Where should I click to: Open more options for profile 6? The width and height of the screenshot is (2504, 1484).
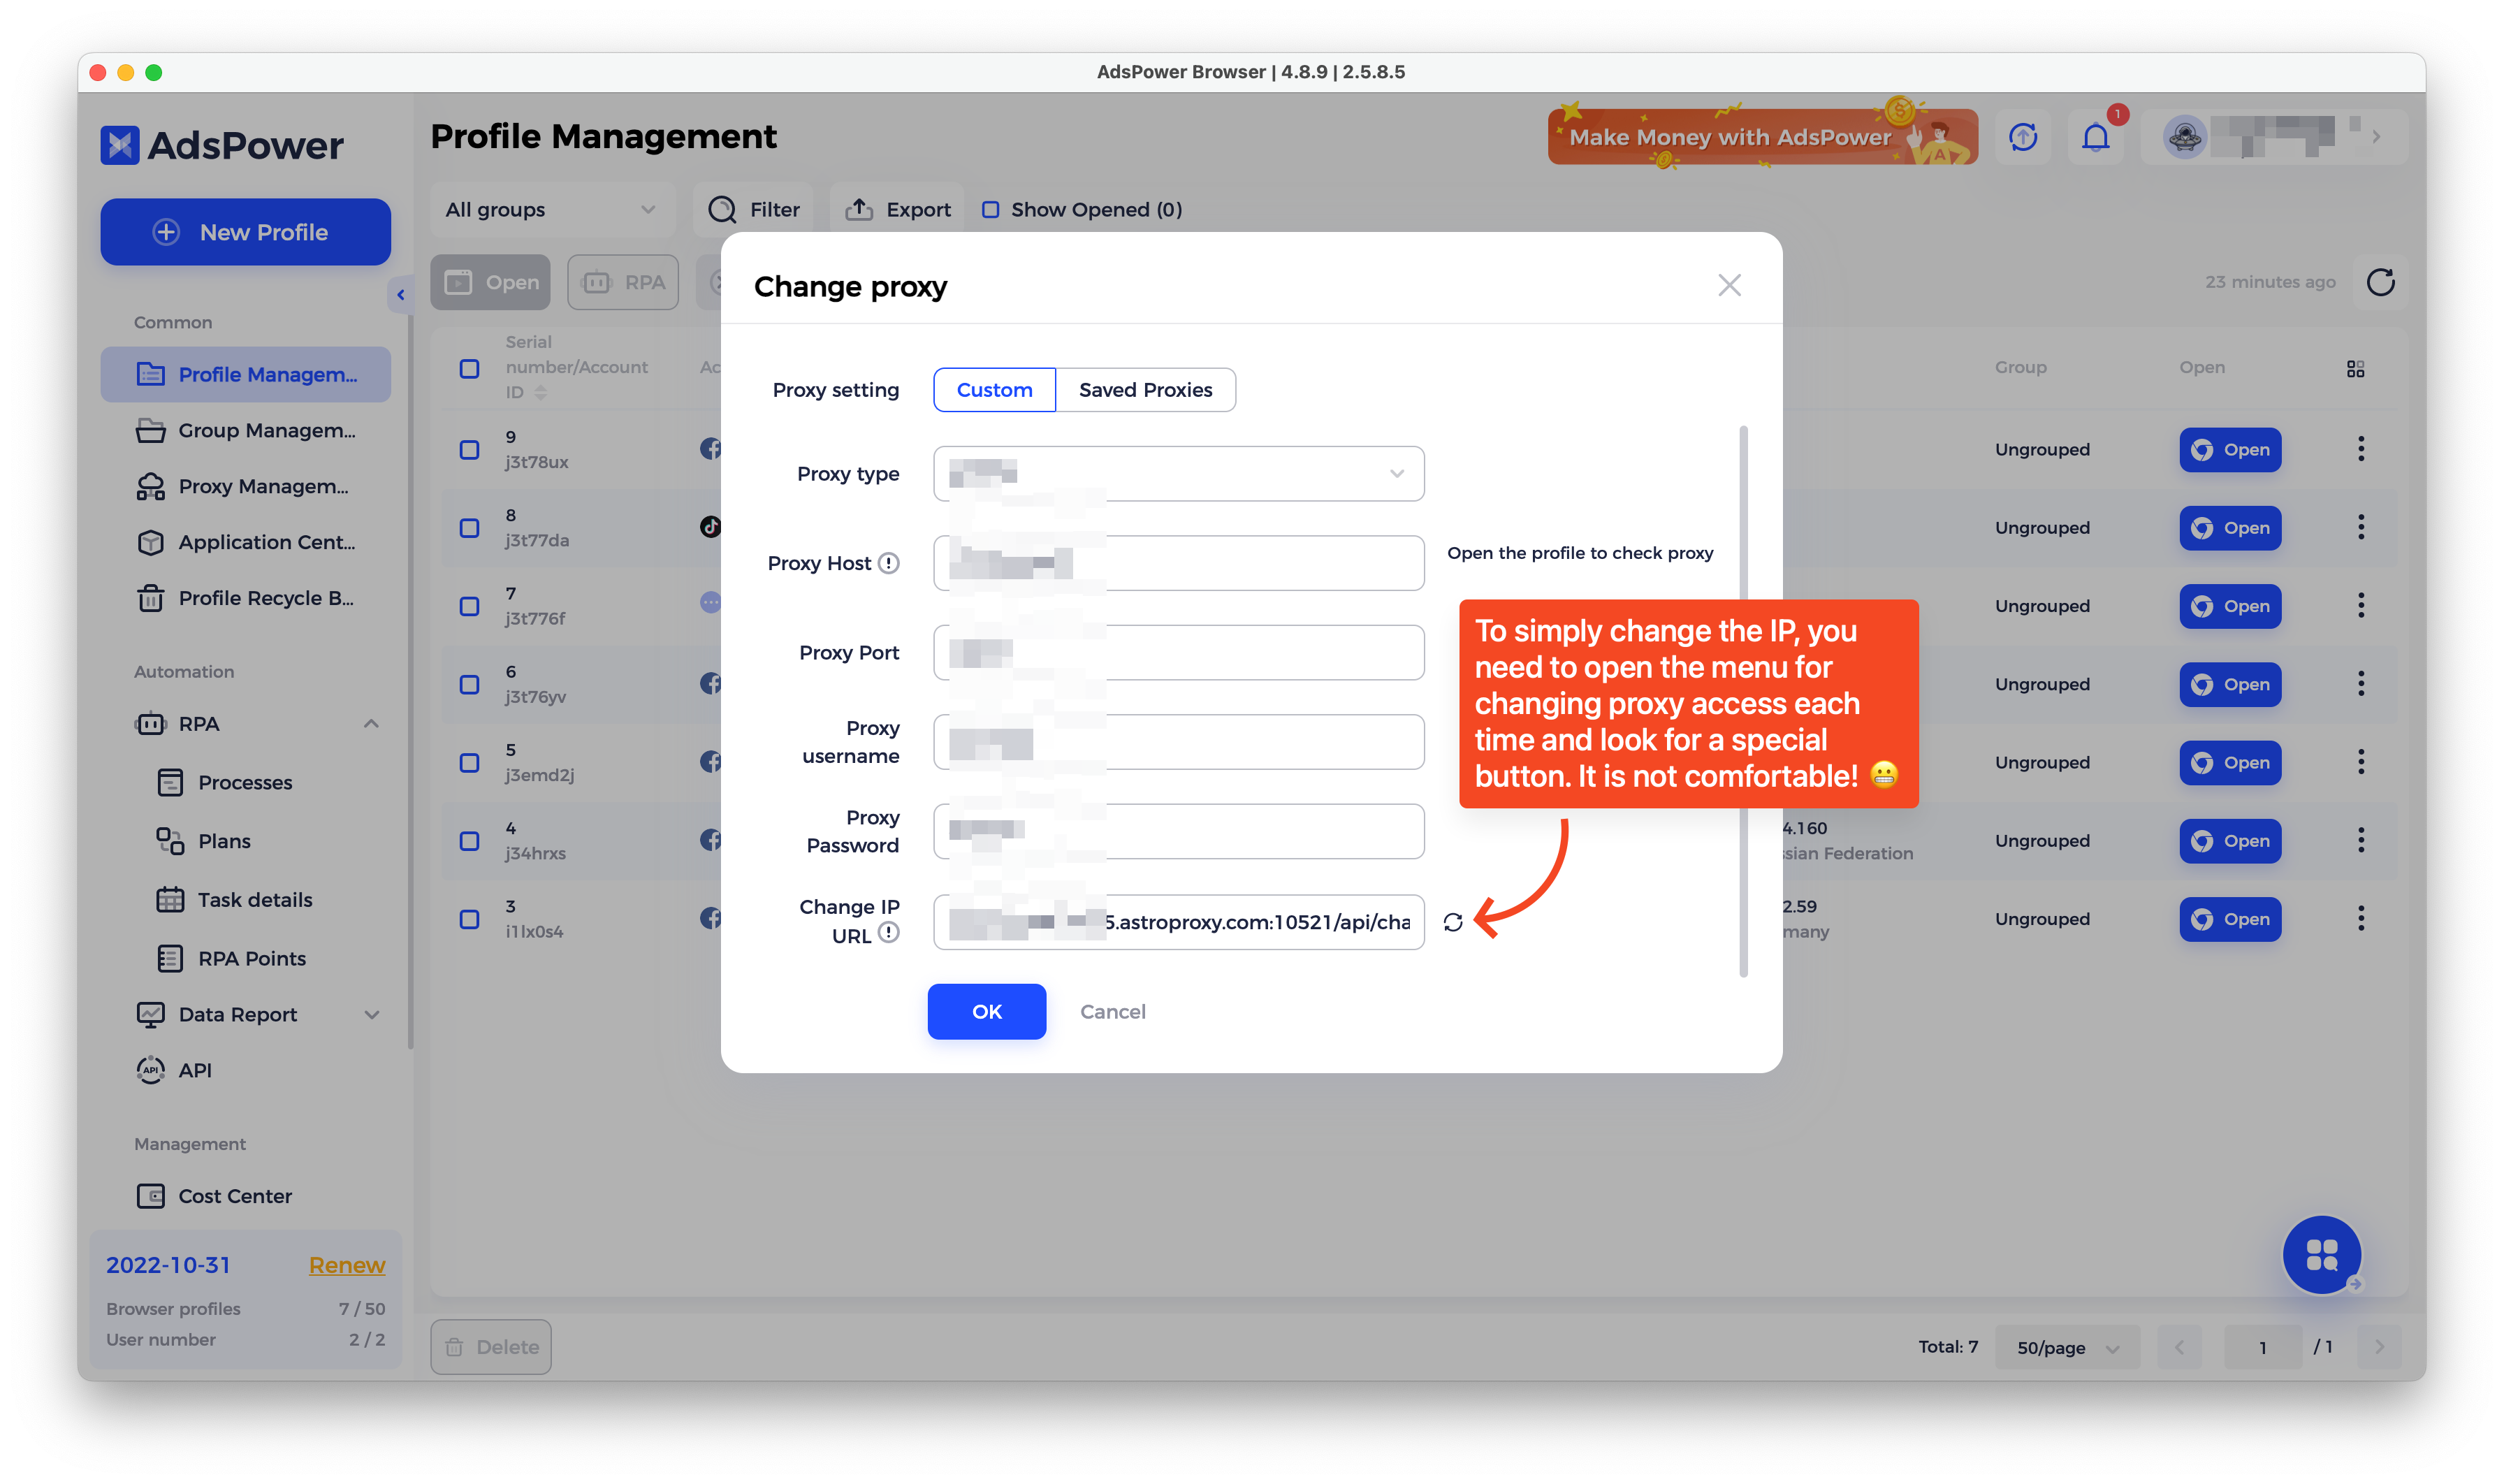[2360, 684]
